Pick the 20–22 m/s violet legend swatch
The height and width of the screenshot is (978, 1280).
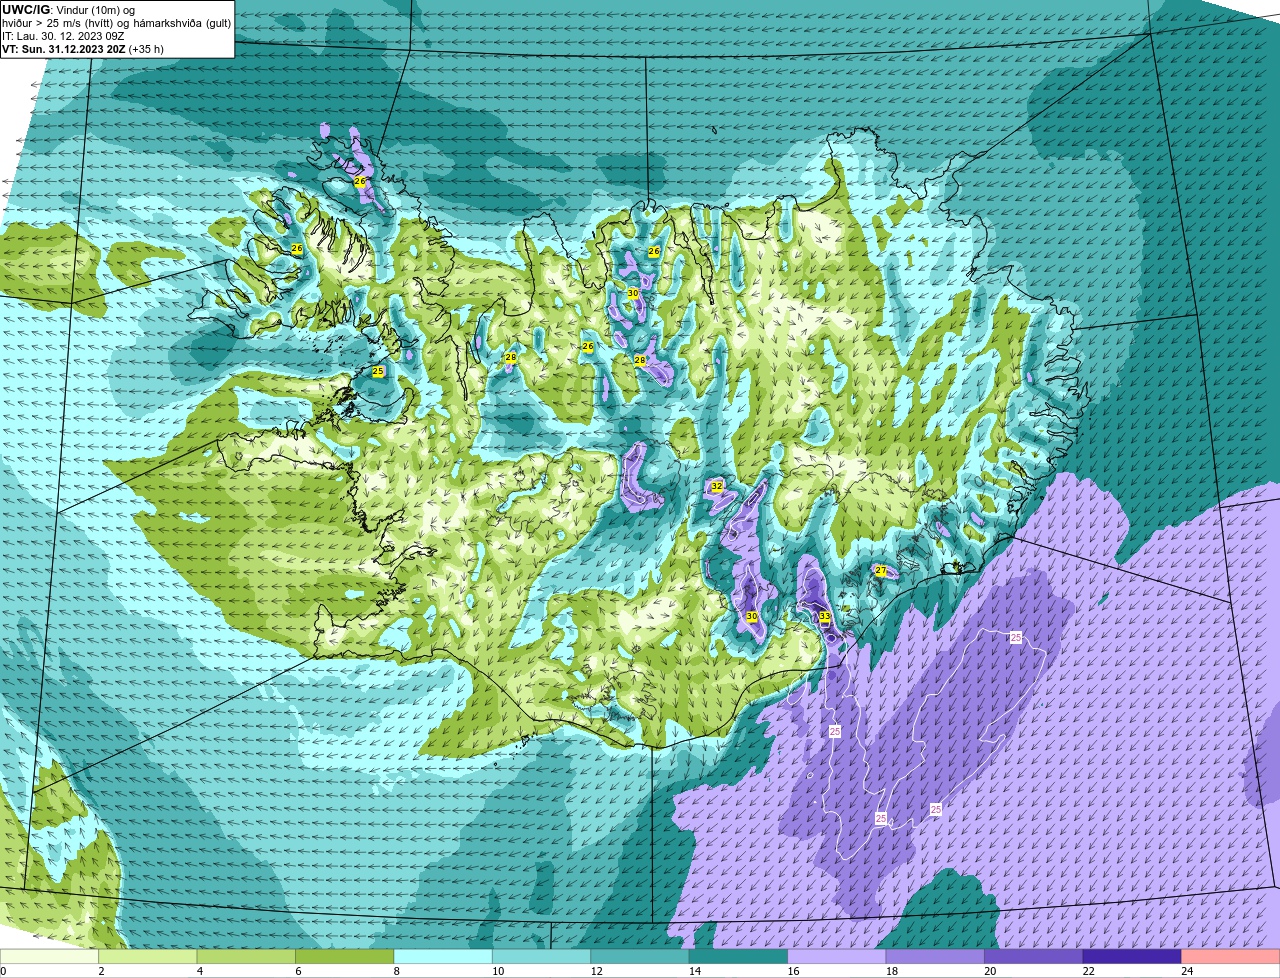click(1034, 956)
